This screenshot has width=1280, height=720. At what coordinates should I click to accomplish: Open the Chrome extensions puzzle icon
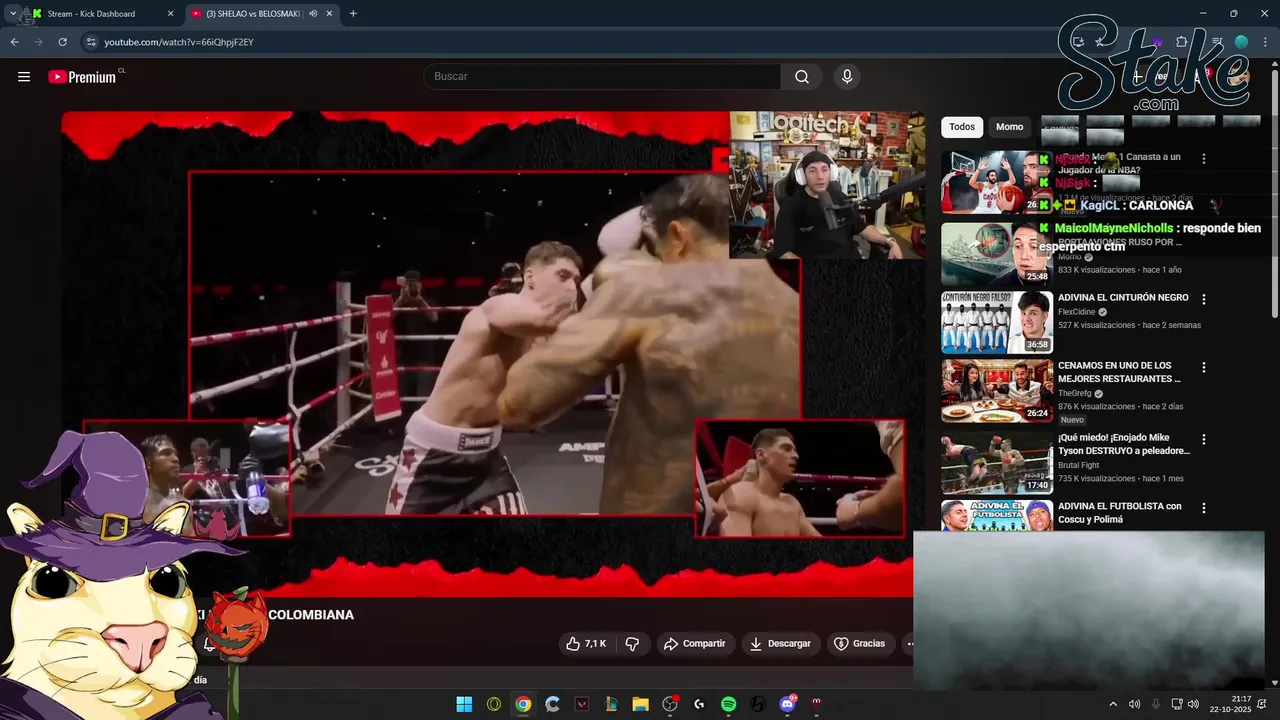point(1181,42)
